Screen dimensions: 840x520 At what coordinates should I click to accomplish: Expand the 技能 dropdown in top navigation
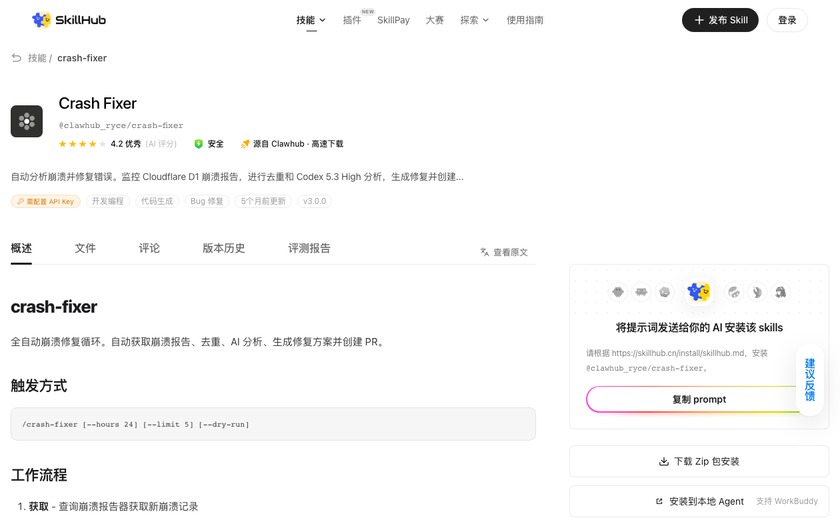coord(311,20)
